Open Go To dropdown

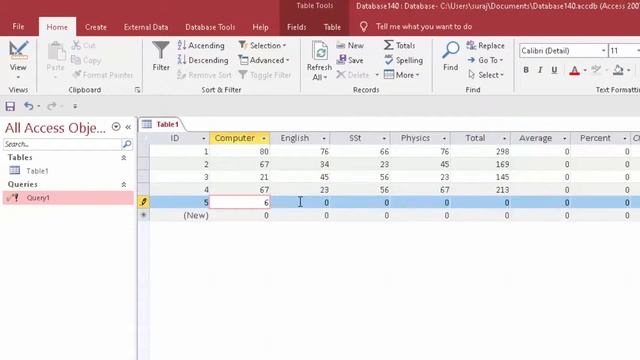(x=485, y=60)
